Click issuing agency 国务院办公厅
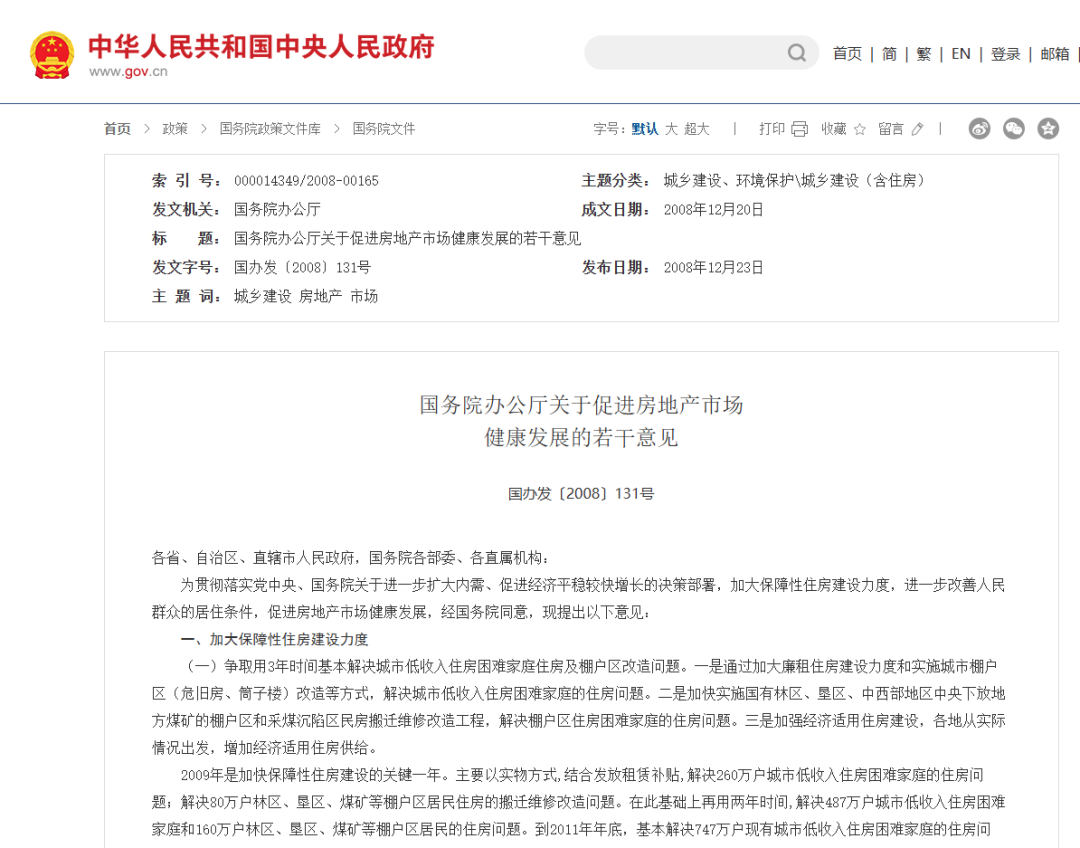The image size is (1080, 848). 278,209
